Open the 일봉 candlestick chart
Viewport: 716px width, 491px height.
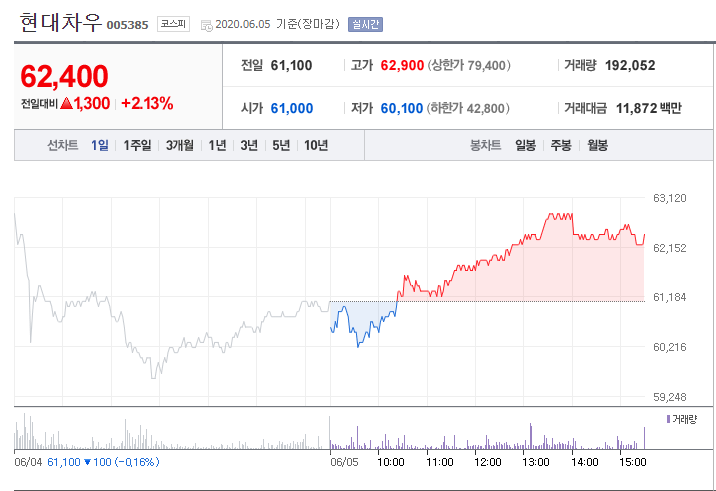click(525, 145)
